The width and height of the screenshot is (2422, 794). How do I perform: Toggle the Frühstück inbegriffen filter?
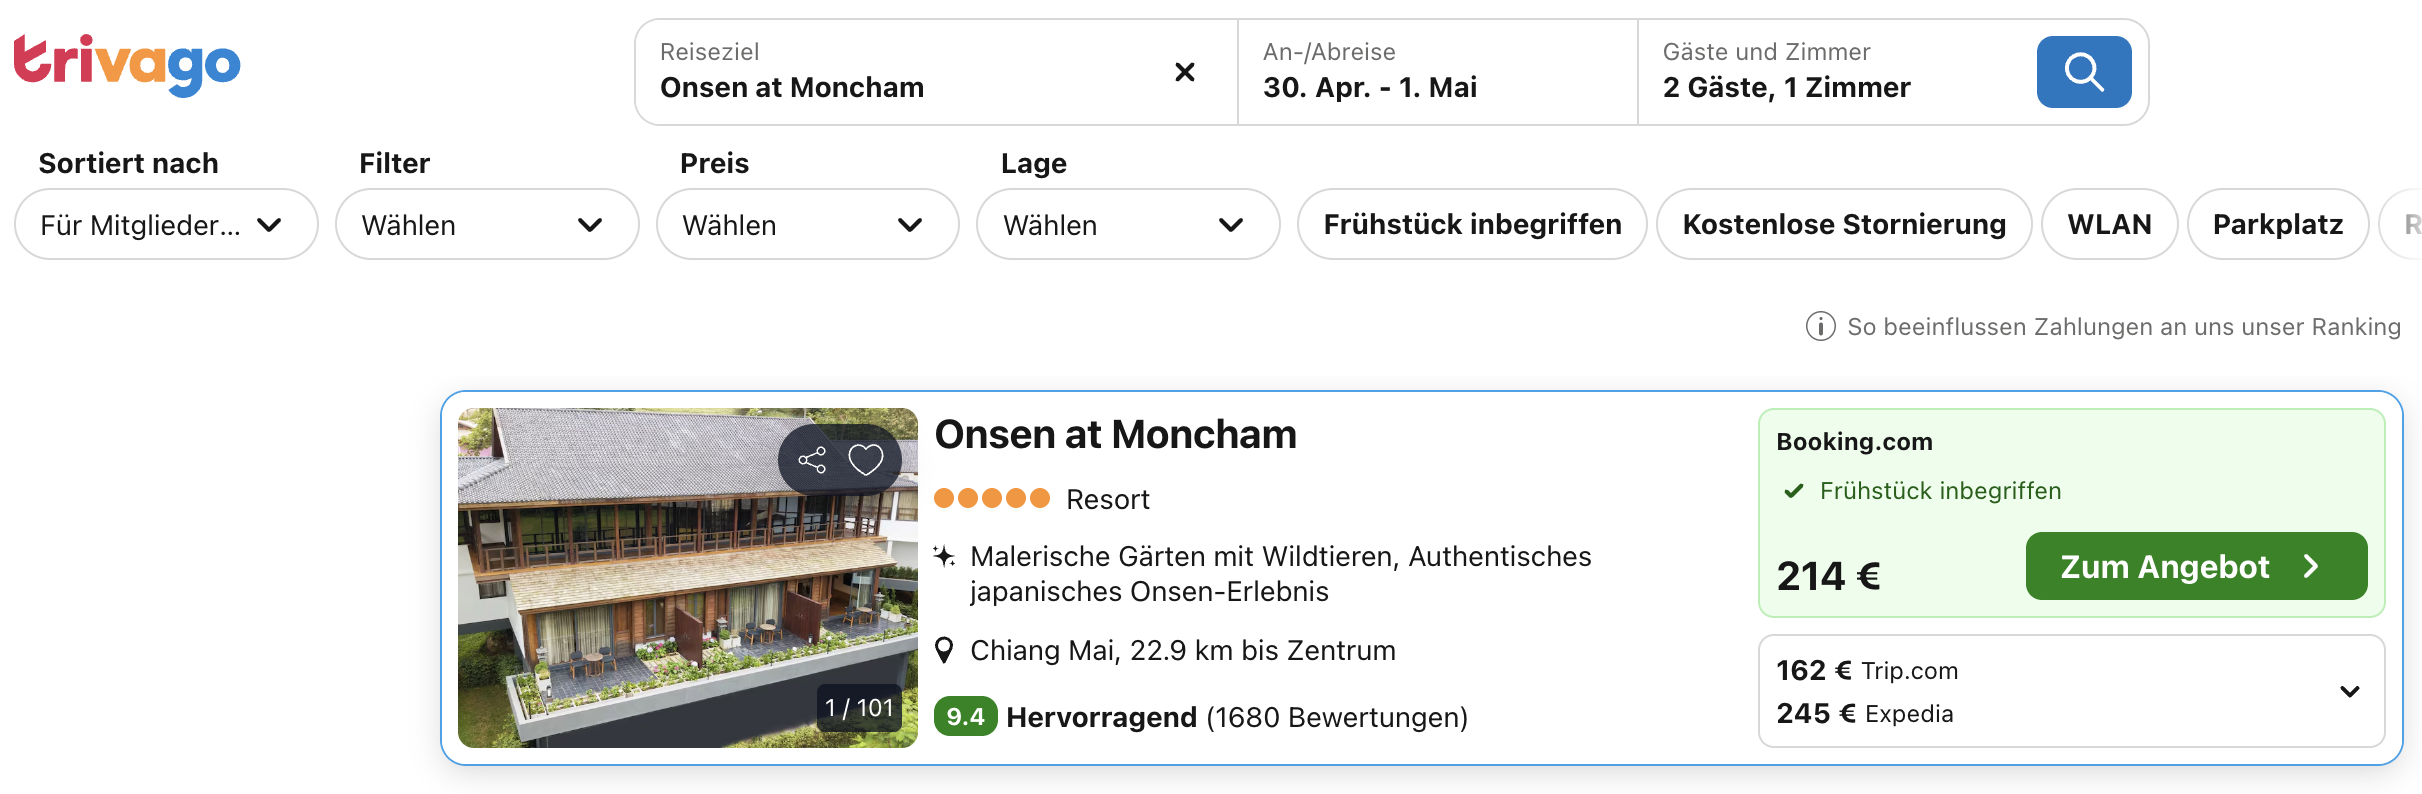pos(1472,224)
